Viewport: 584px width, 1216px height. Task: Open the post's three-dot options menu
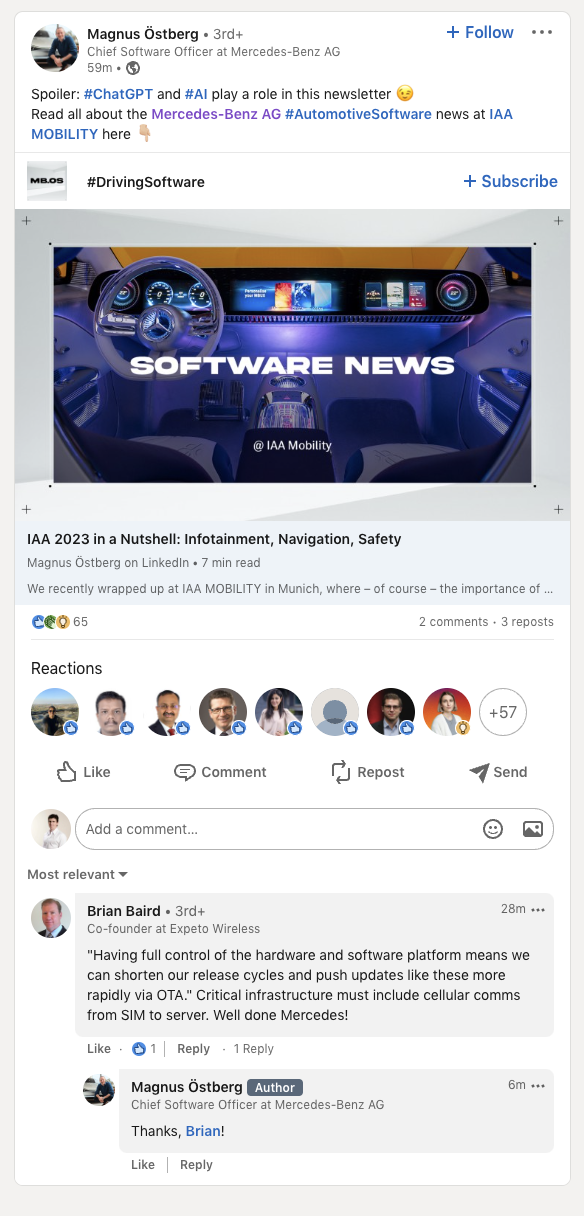tap(542, 32)
